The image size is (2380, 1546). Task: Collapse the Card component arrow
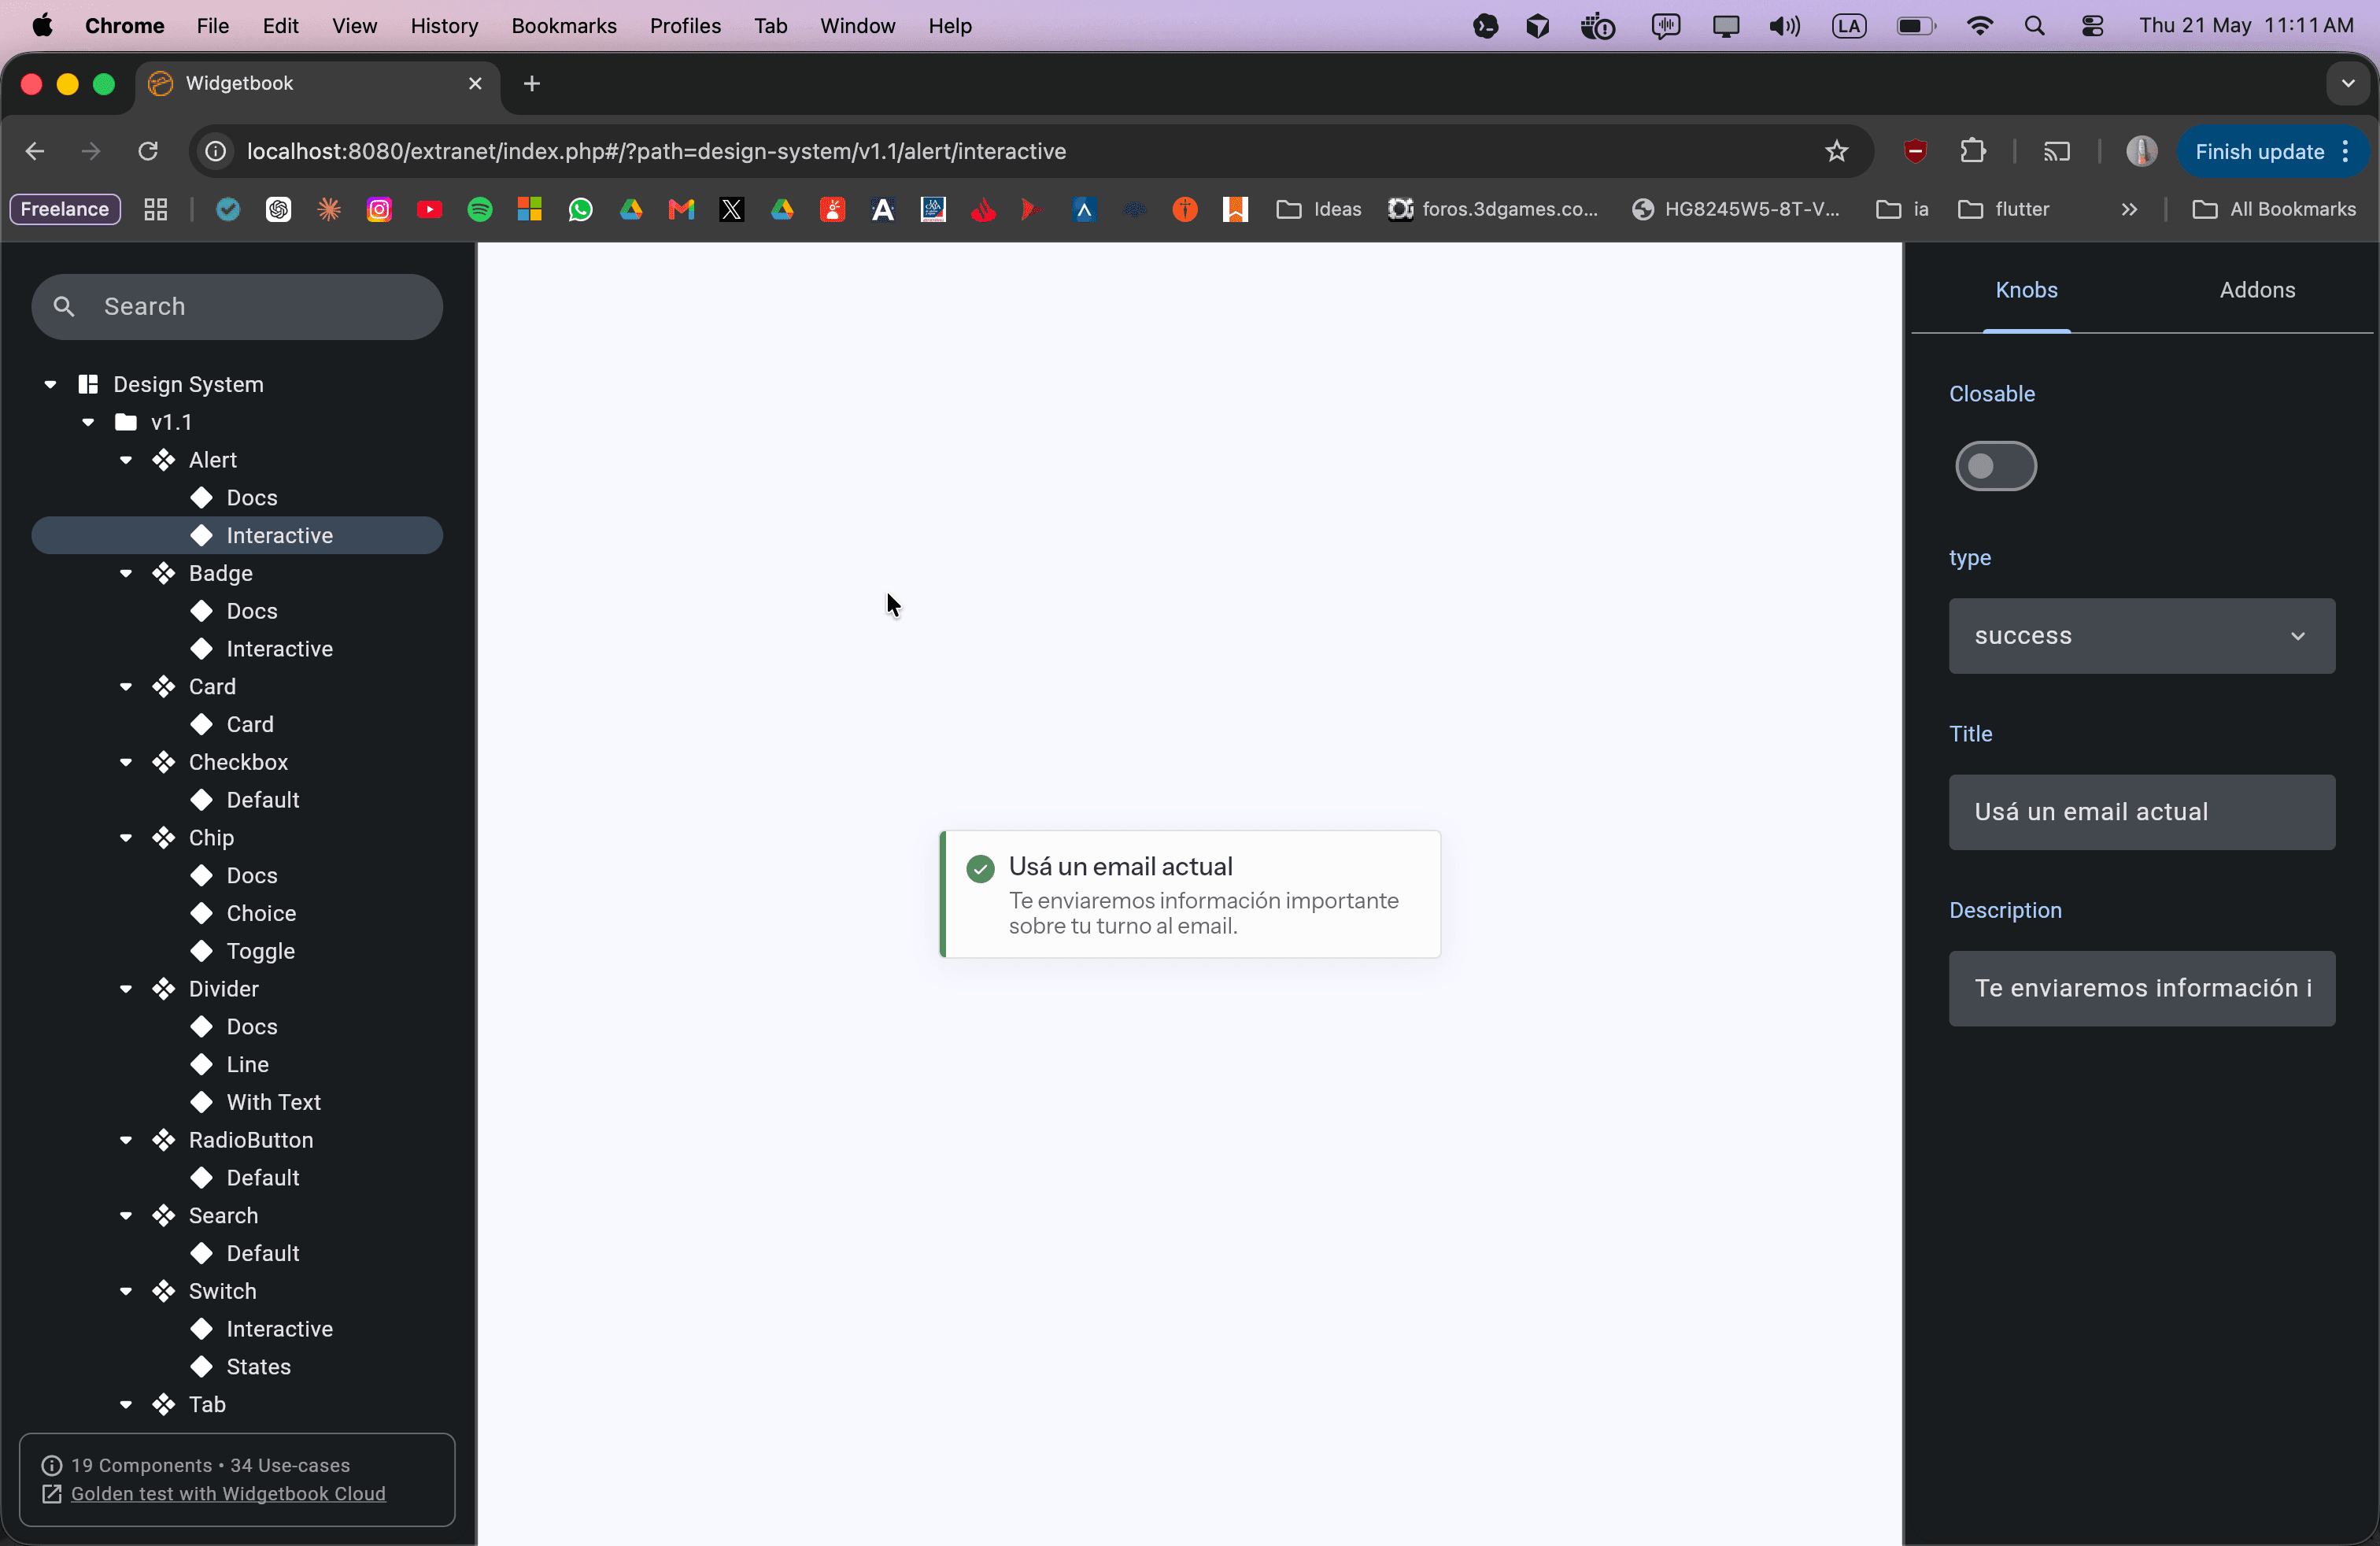[126, 687]
